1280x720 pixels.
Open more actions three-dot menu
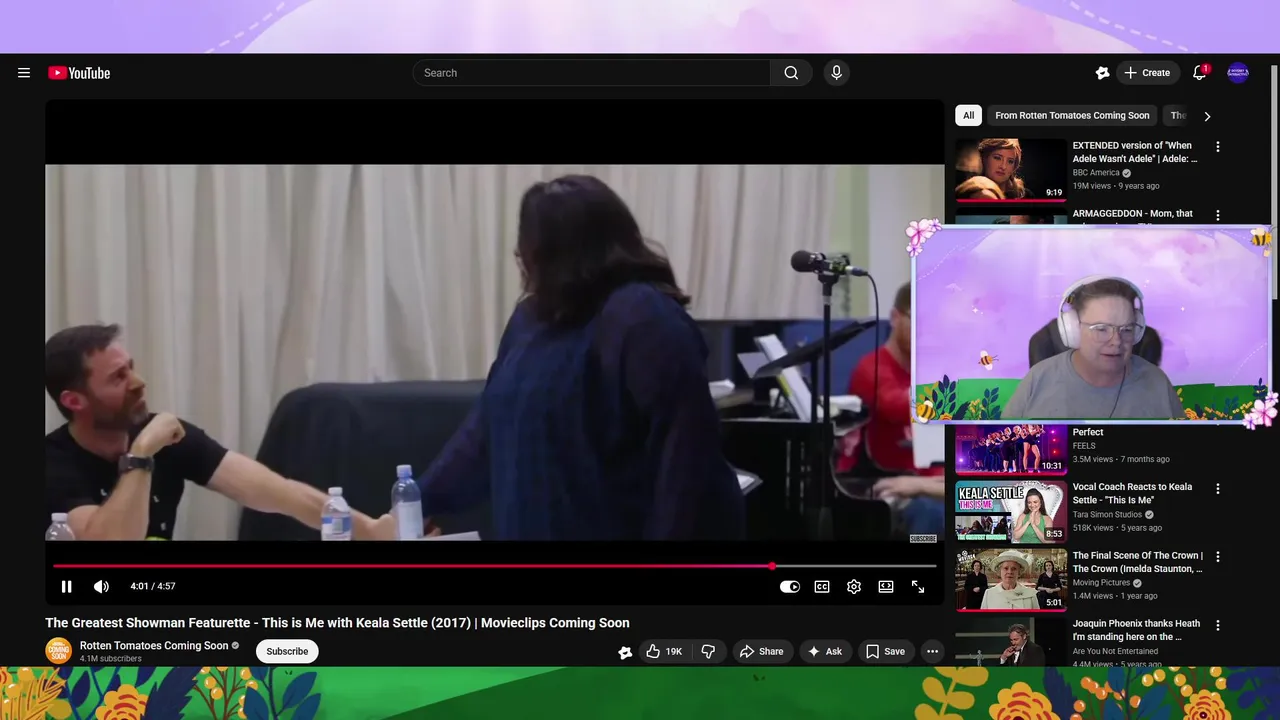tap(932, 651)
